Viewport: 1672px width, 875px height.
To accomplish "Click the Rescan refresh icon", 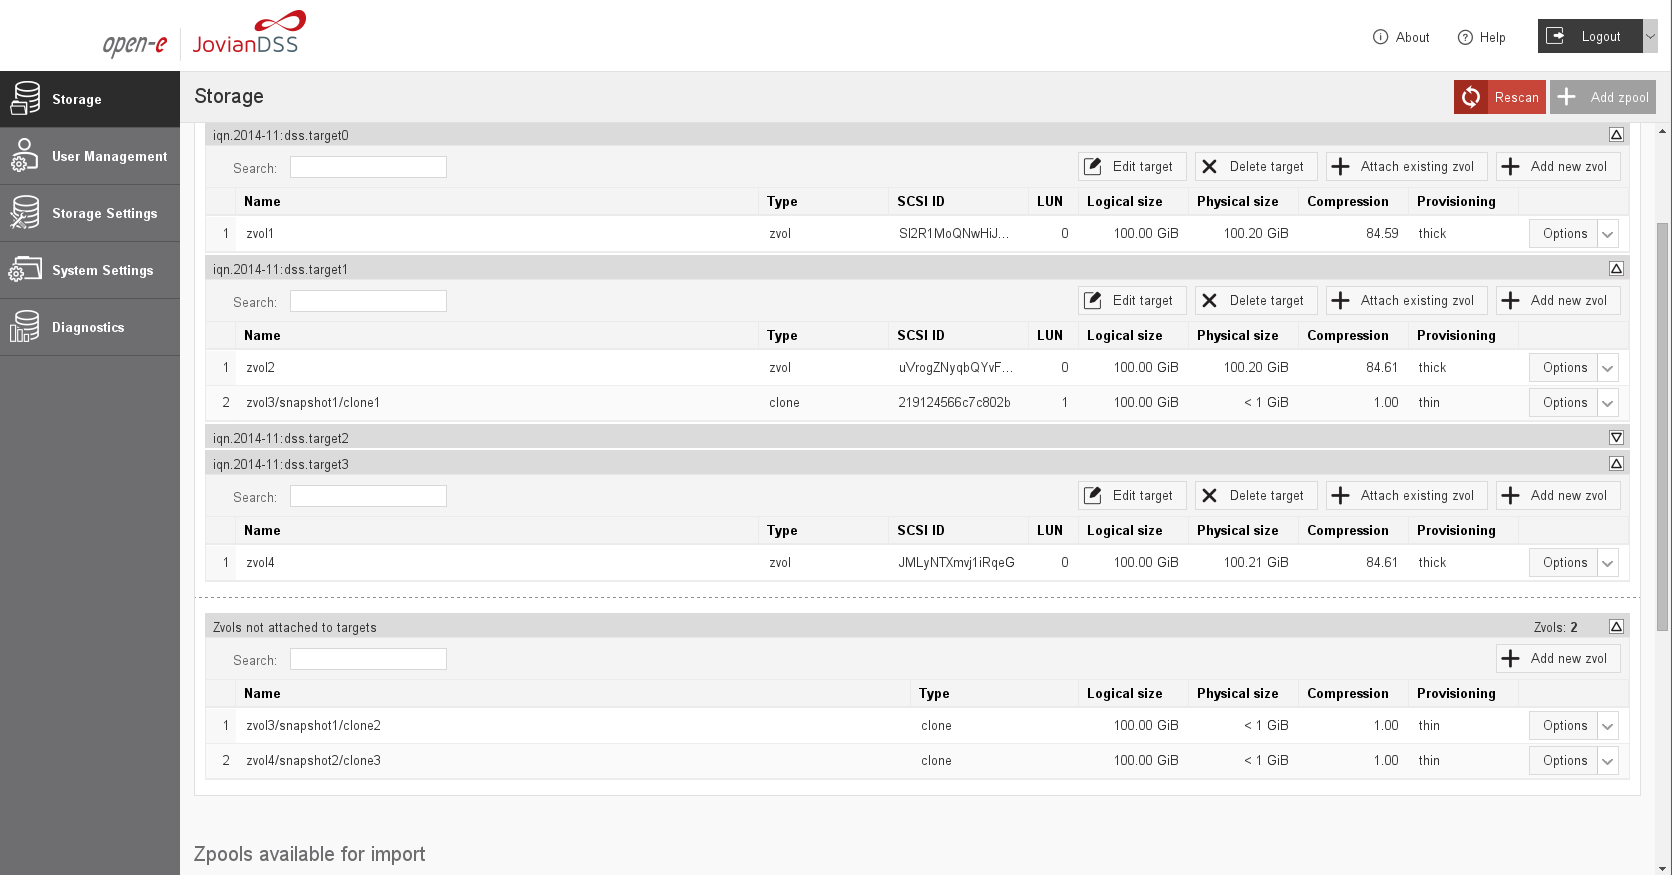I will (x=1471, y=97).
